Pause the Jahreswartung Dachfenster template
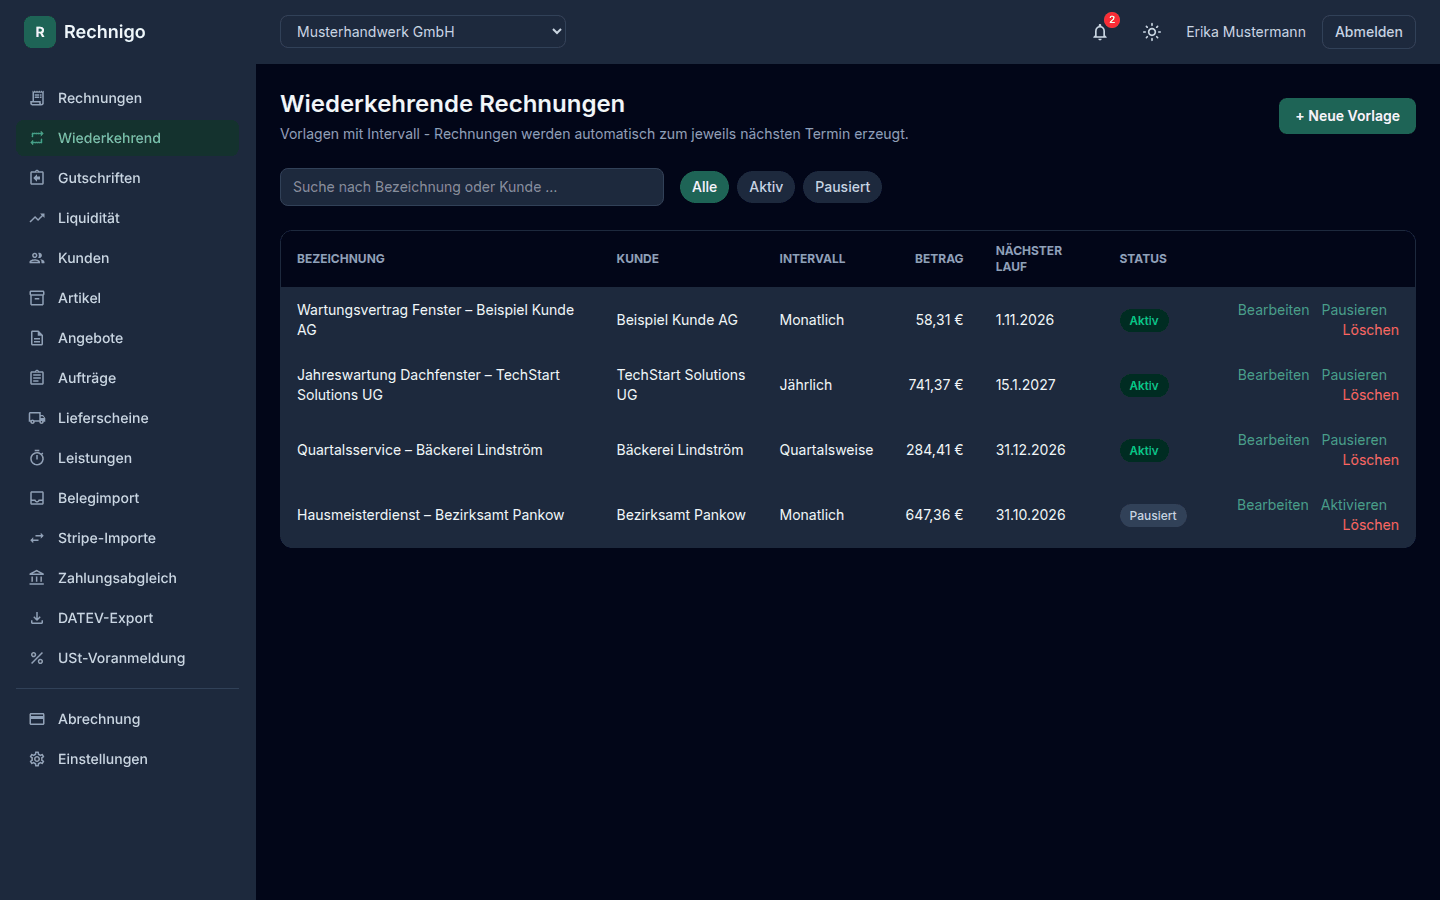This screenshot has height=900, width=1440. pos(1354,375)
